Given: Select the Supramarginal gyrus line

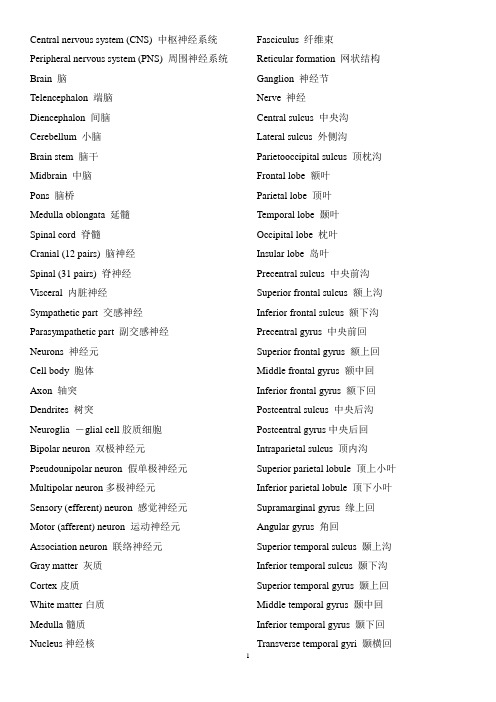Looking at the screenshot, I should click(x=316, y=508).
